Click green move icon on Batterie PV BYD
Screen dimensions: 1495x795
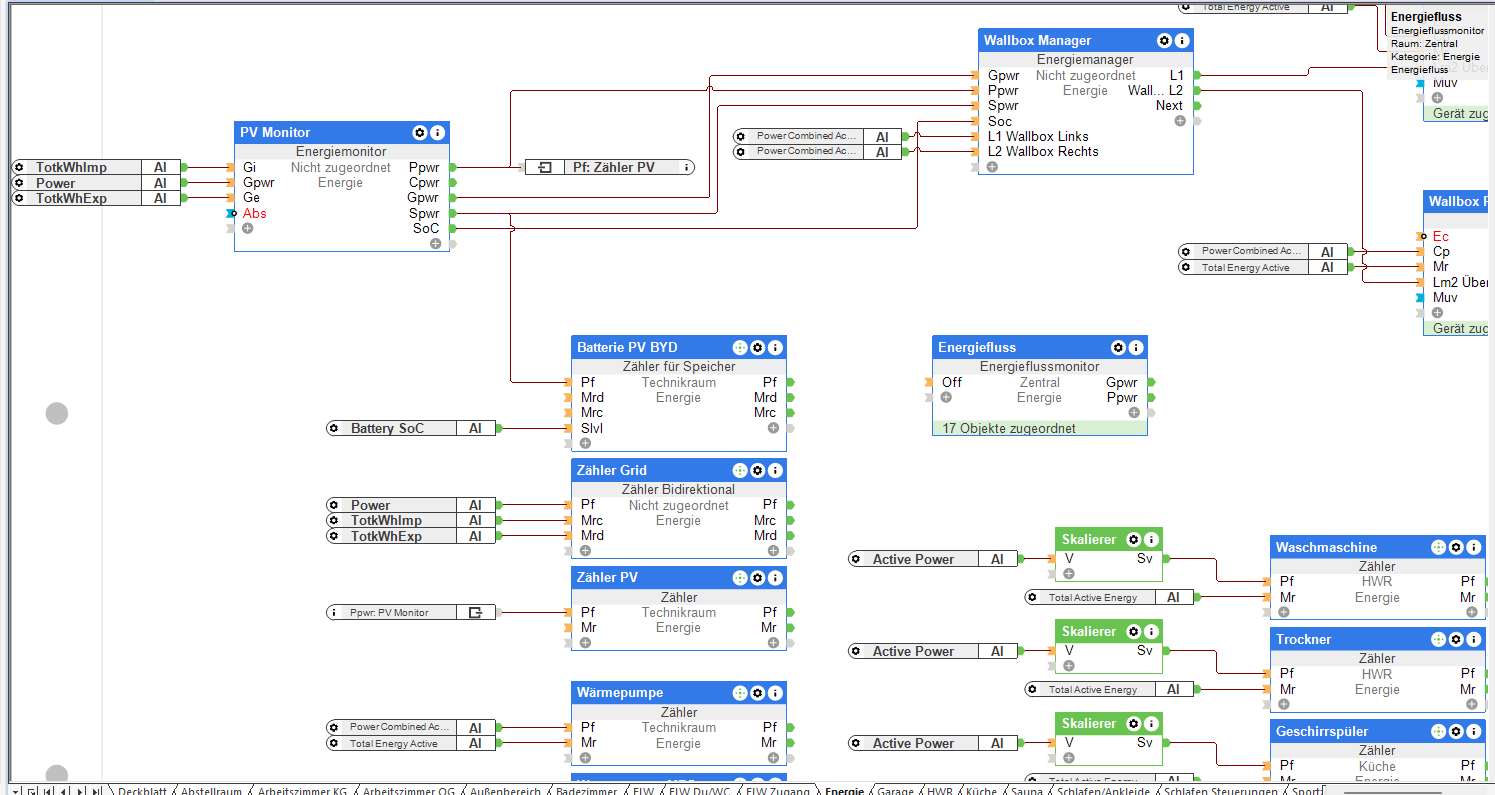coord(740,348)
